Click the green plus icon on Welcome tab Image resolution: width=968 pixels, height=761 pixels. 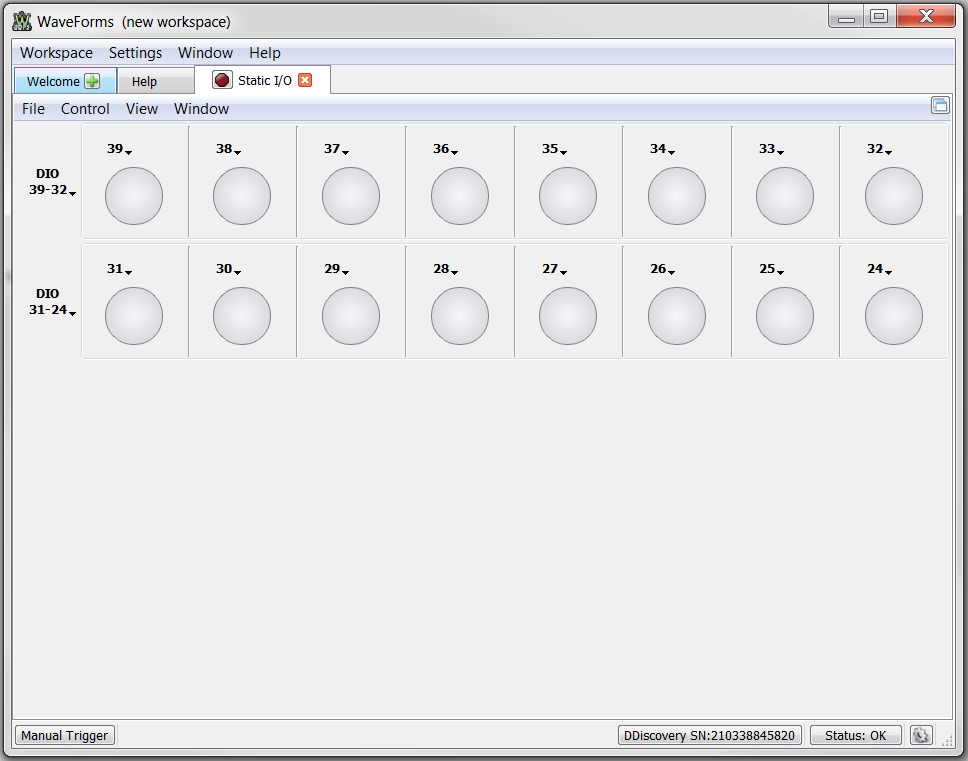pos(92,81)
